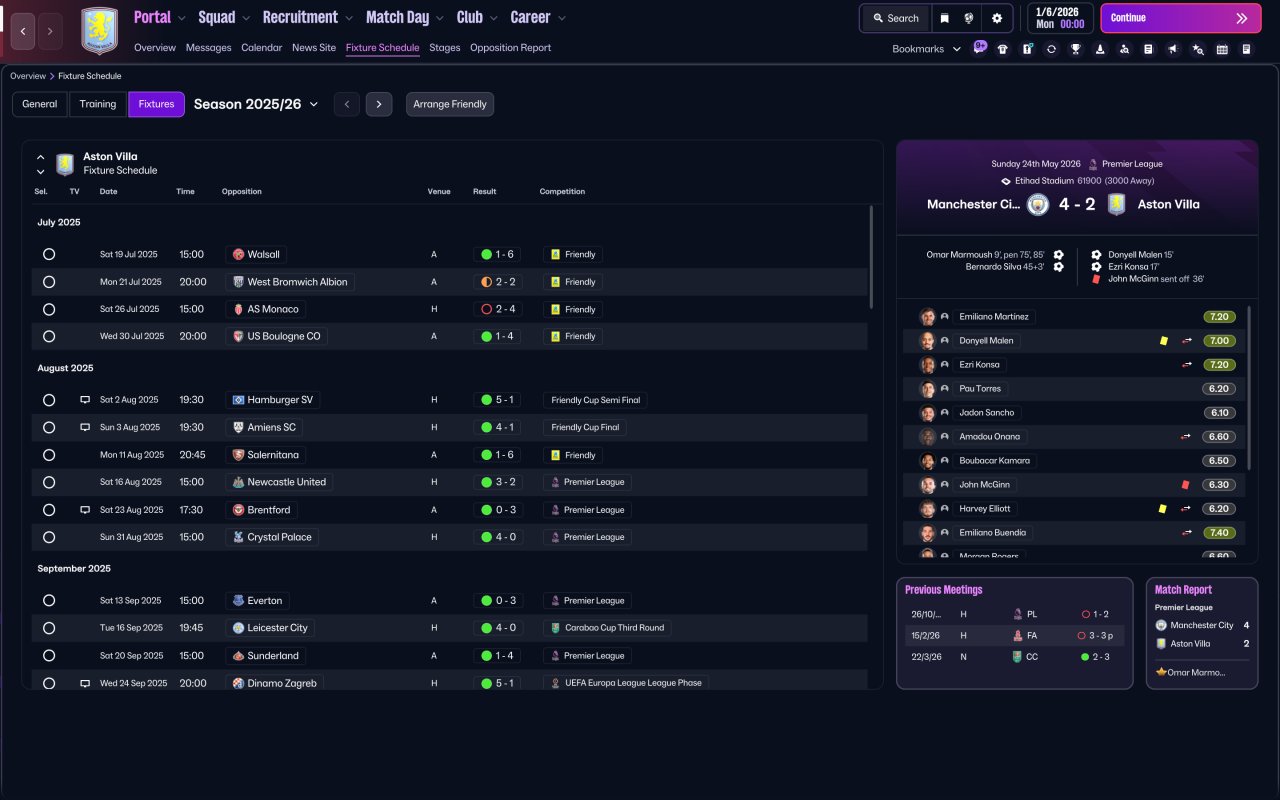Select the West Bromwich Albion fixture radio button
Viewport: 1280px width, 800px height.
(49, 282)
